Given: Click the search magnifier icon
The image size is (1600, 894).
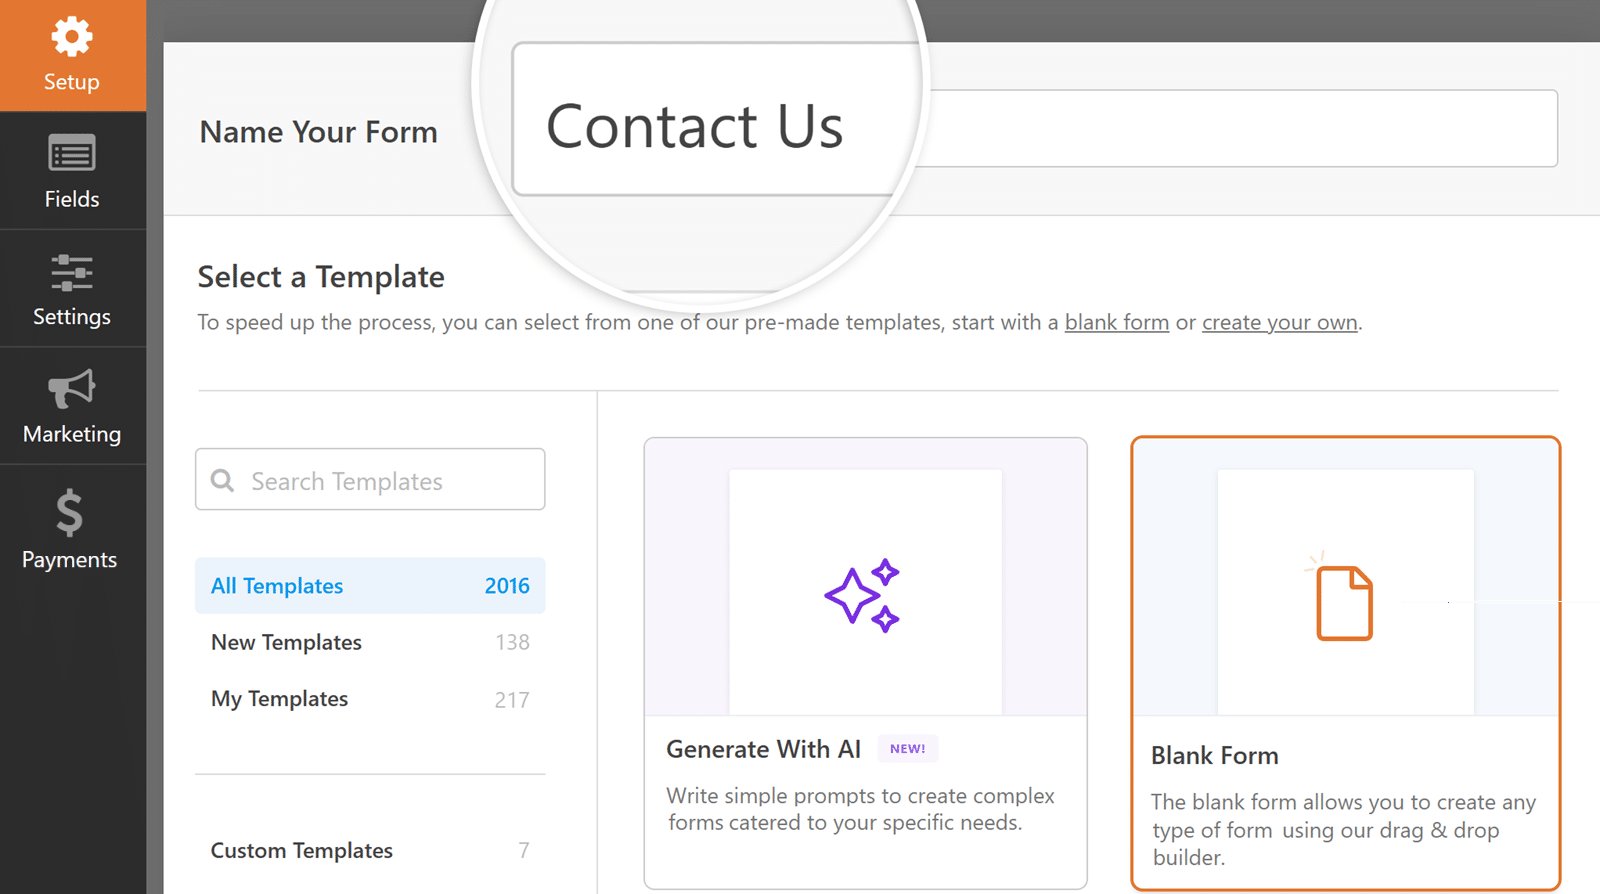Looking at the screenshot, I should (223, 481).
